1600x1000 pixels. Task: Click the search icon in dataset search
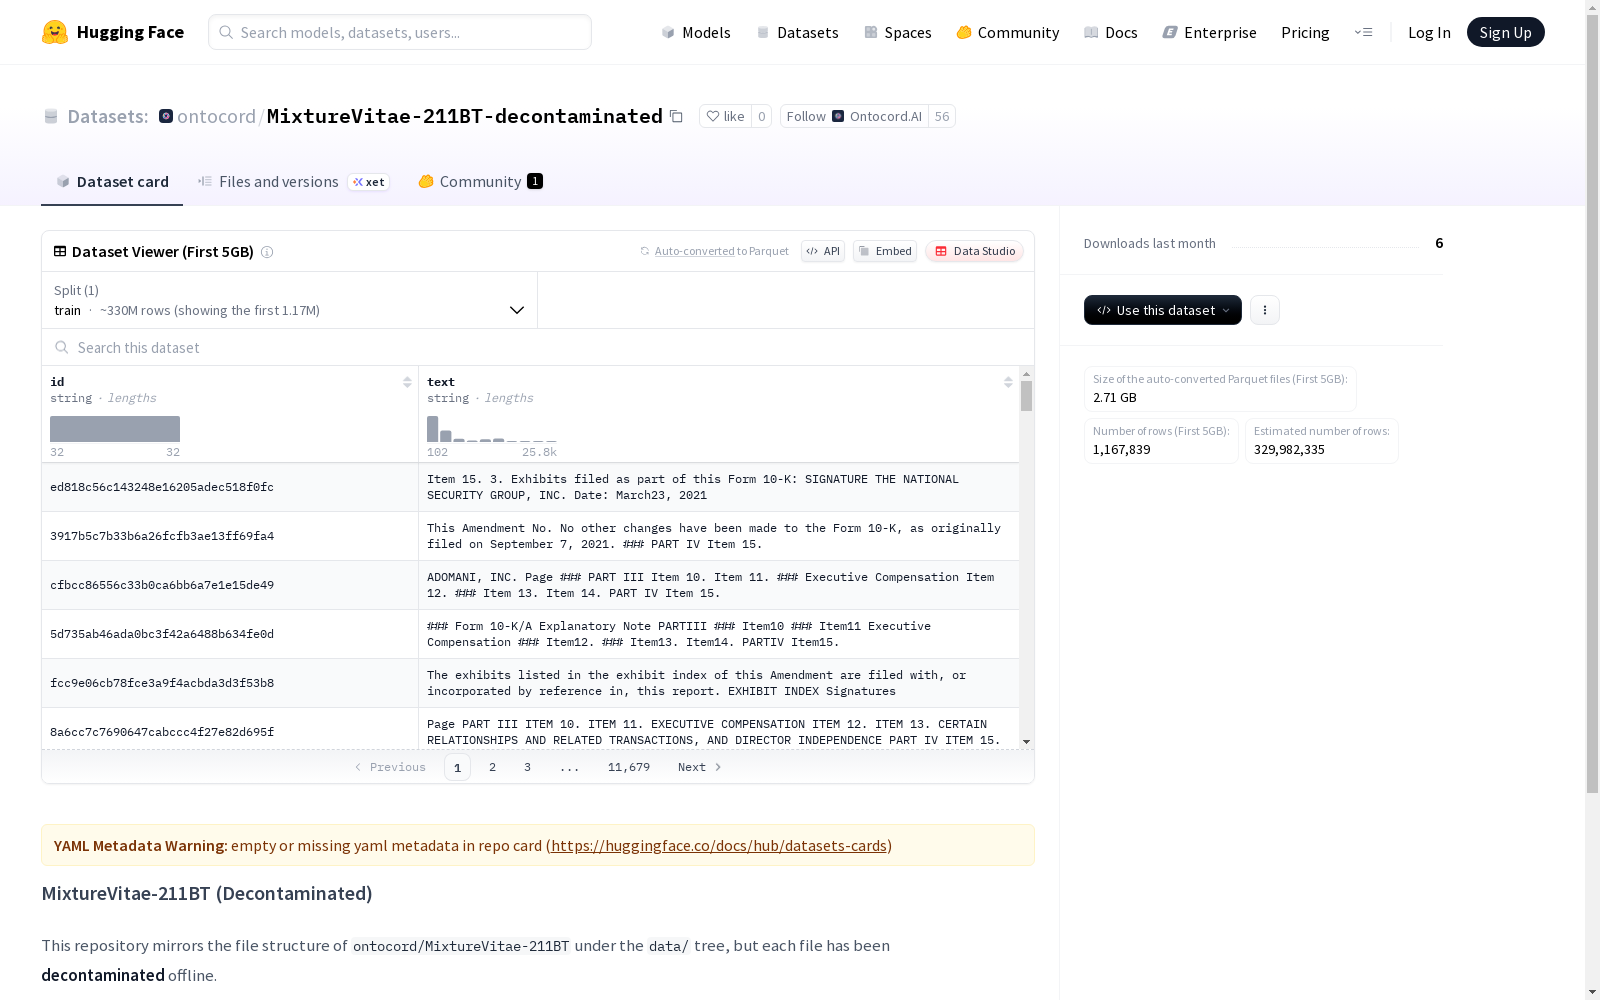click(x=62, y=347)
